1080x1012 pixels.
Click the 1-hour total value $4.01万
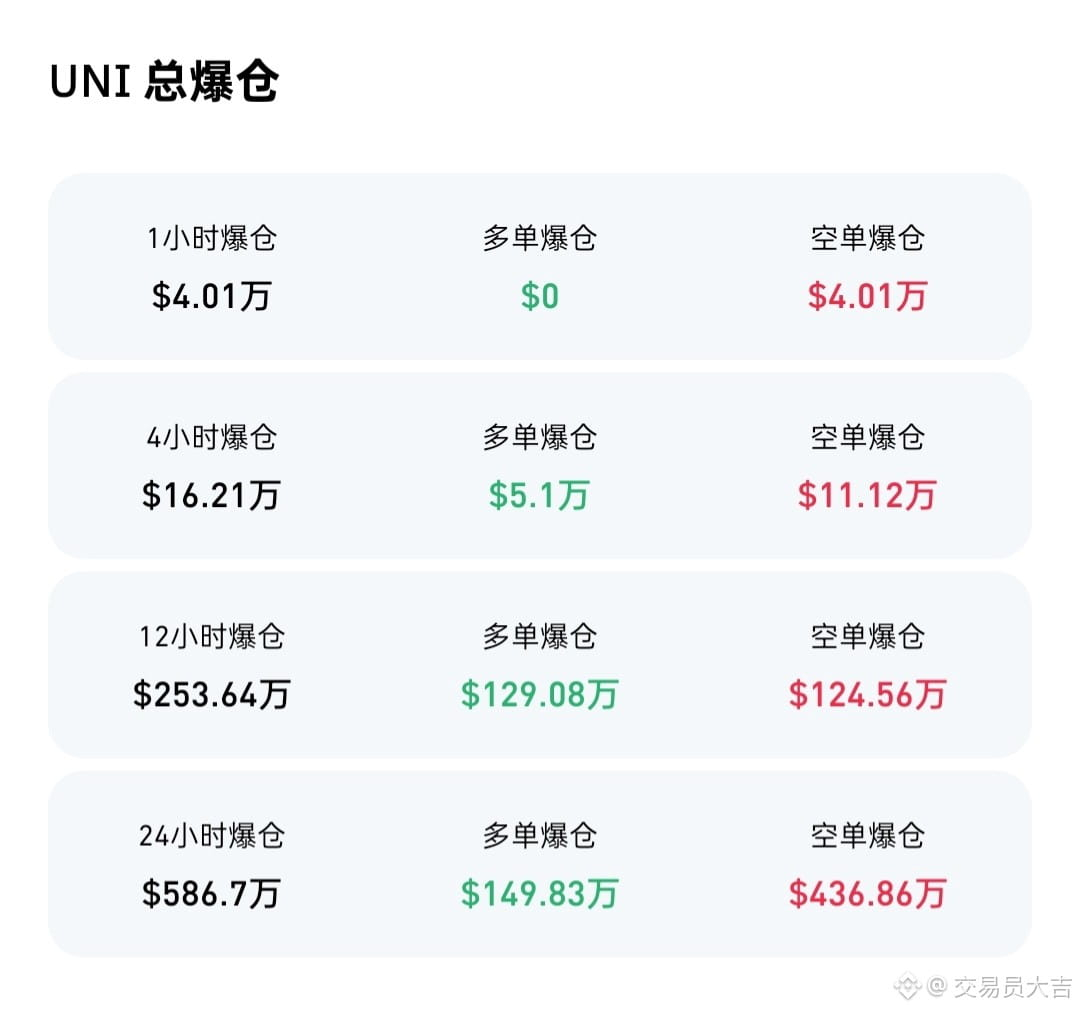tap(211, 296)
